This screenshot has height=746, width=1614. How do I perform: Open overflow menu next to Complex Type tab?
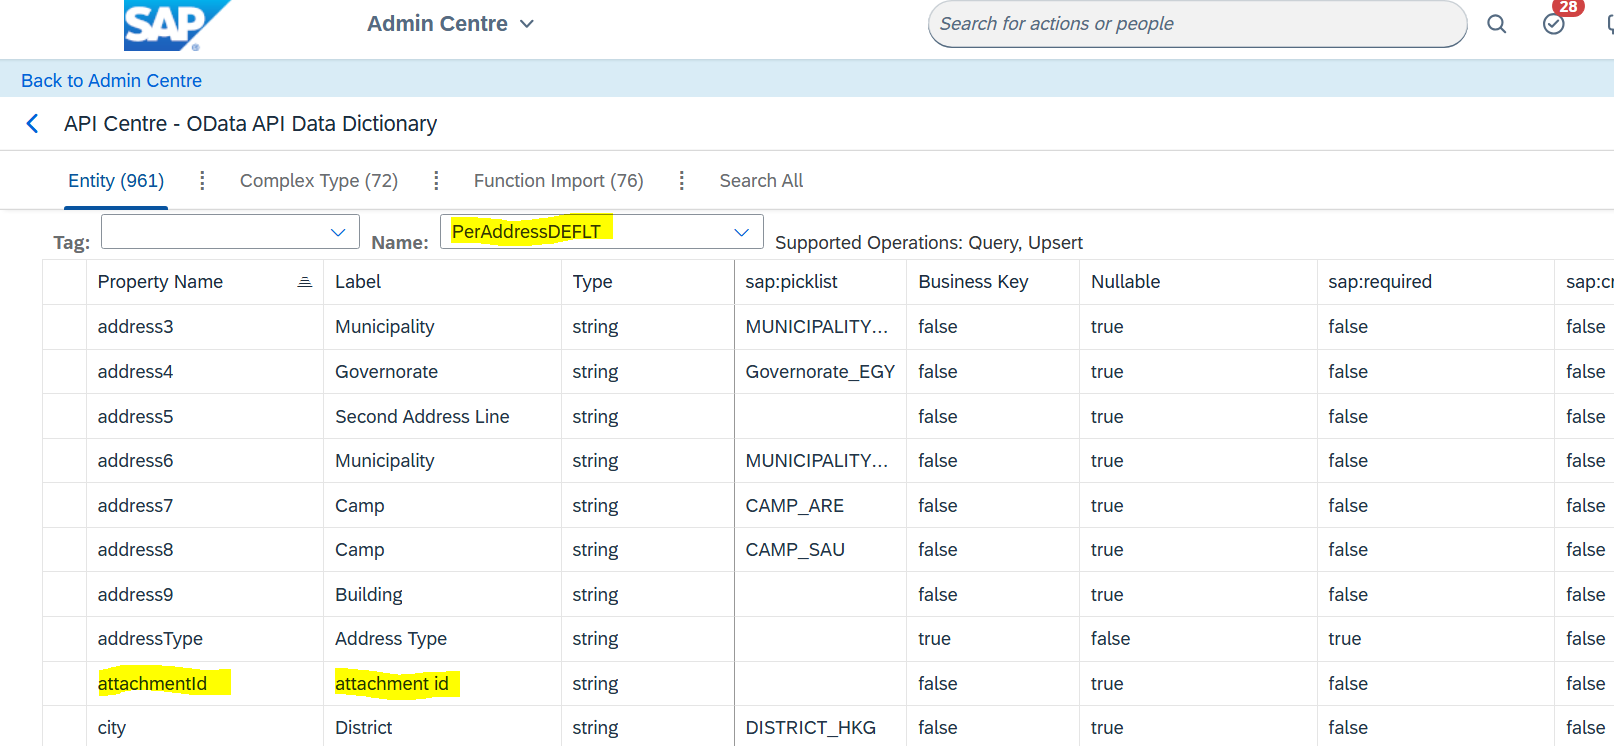pos(436,180)
